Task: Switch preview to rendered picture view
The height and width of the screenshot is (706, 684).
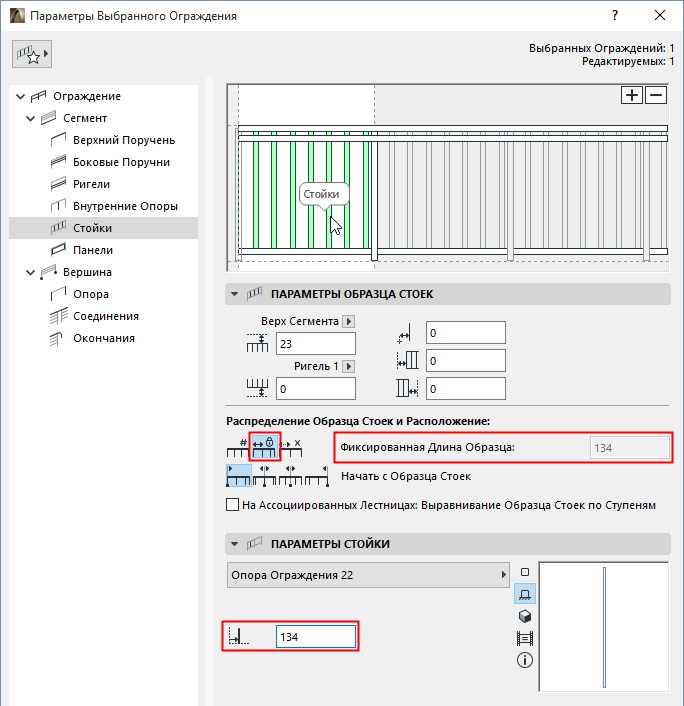Action: click(525, 638)
